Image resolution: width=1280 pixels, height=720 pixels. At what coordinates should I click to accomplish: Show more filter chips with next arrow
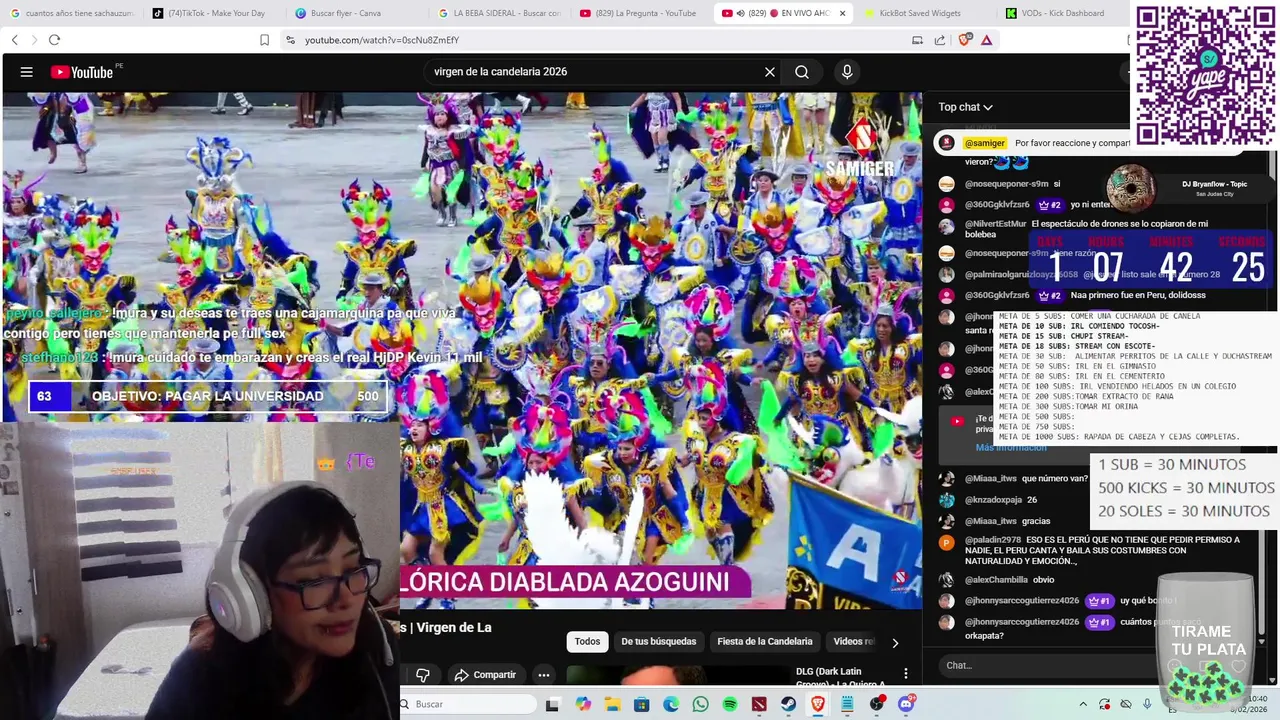895,642
